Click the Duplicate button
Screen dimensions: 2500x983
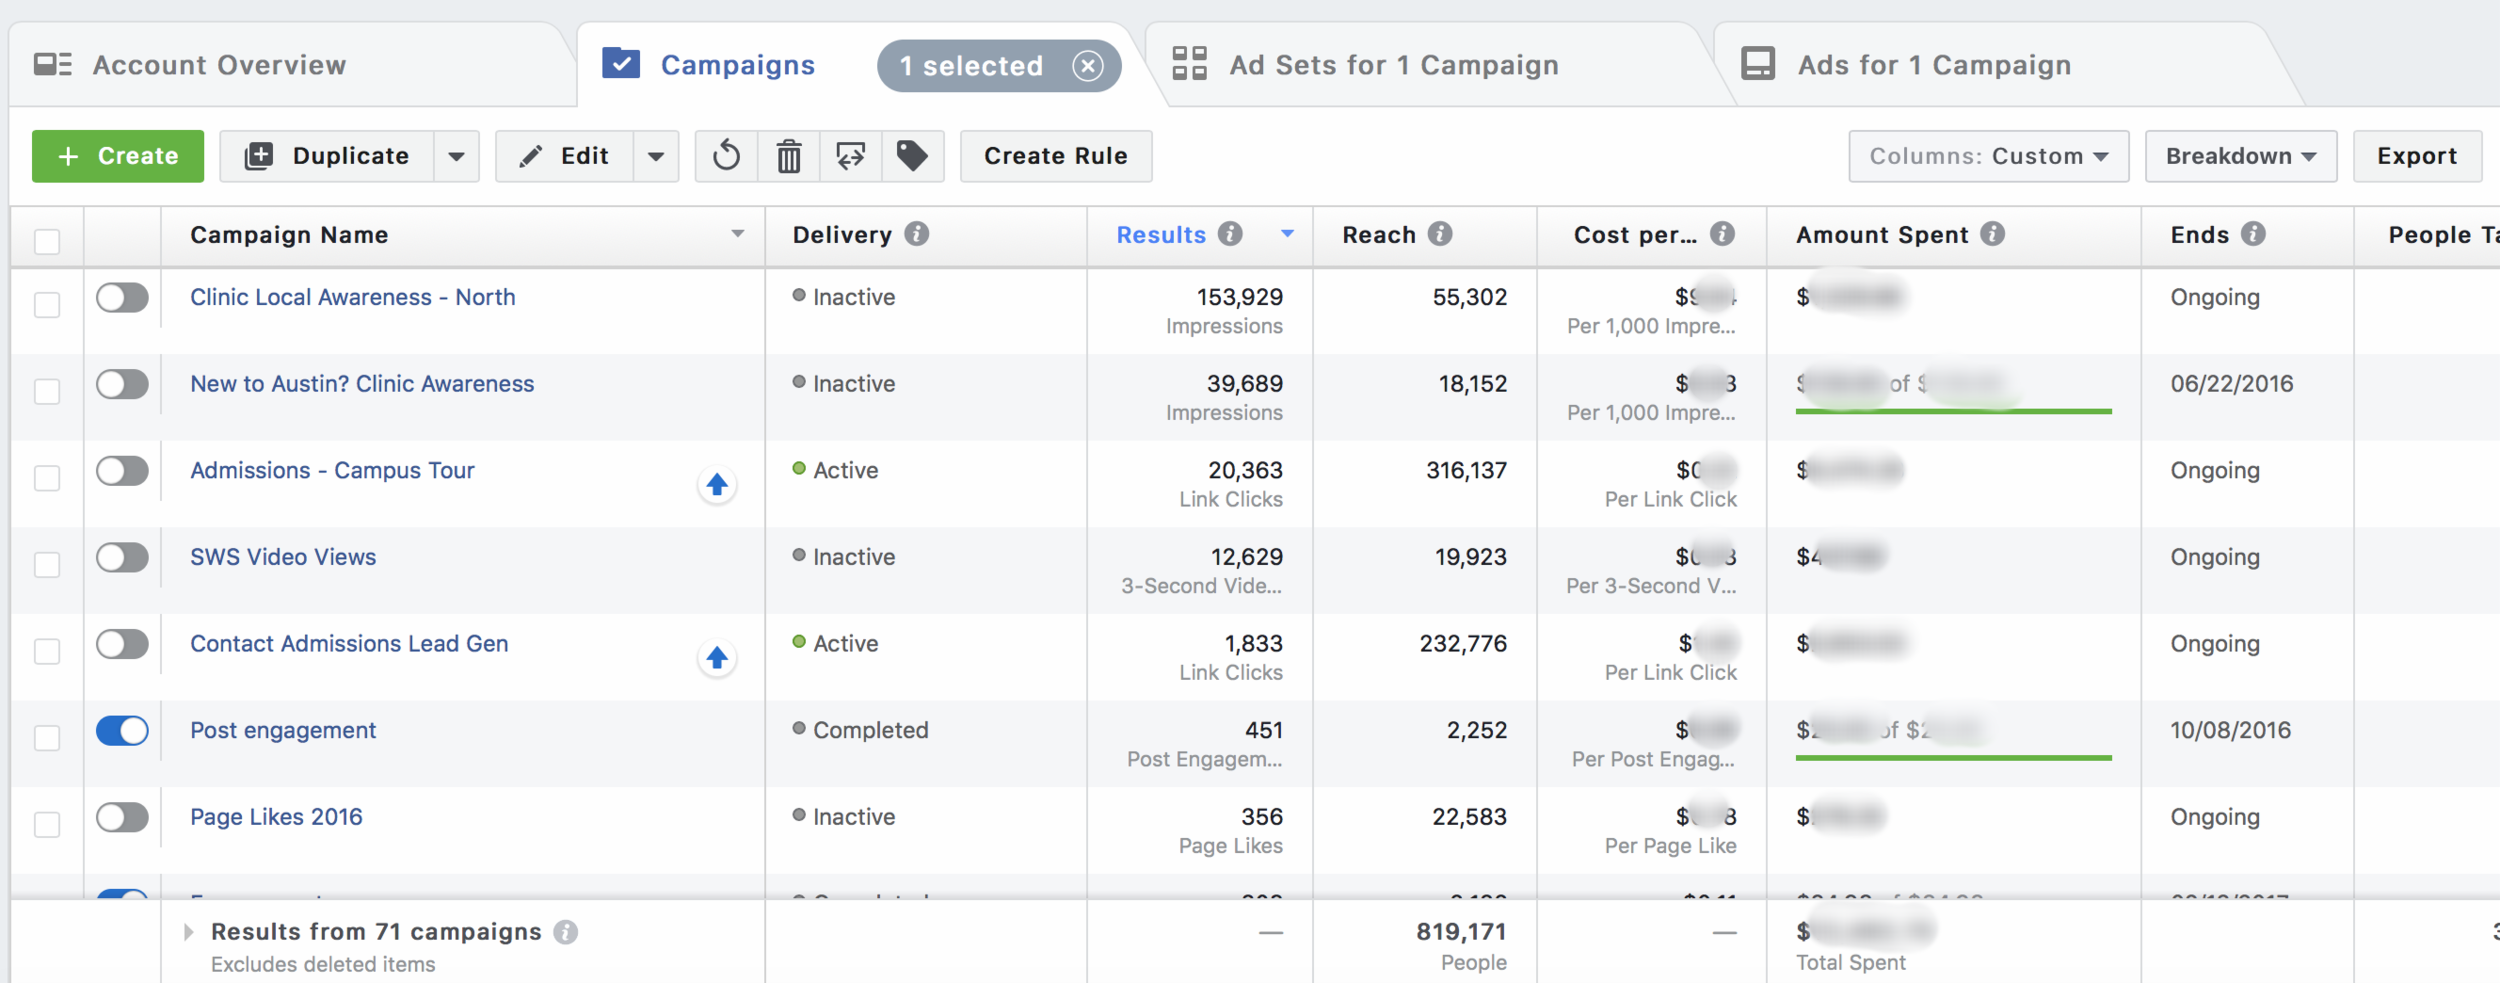(327, 156)
